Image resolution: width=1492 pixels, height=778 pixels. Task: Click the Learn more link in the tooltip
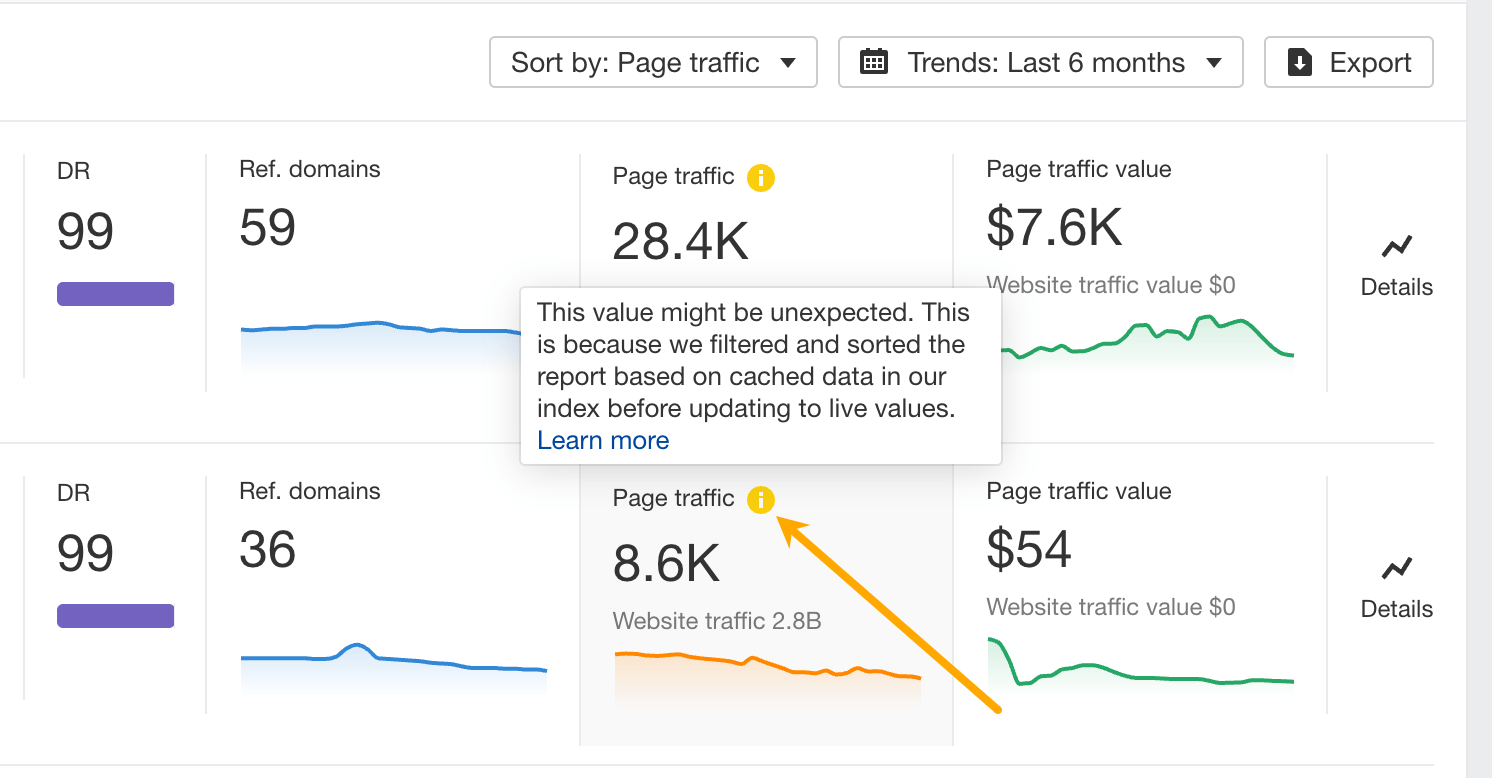coord(602,440)
